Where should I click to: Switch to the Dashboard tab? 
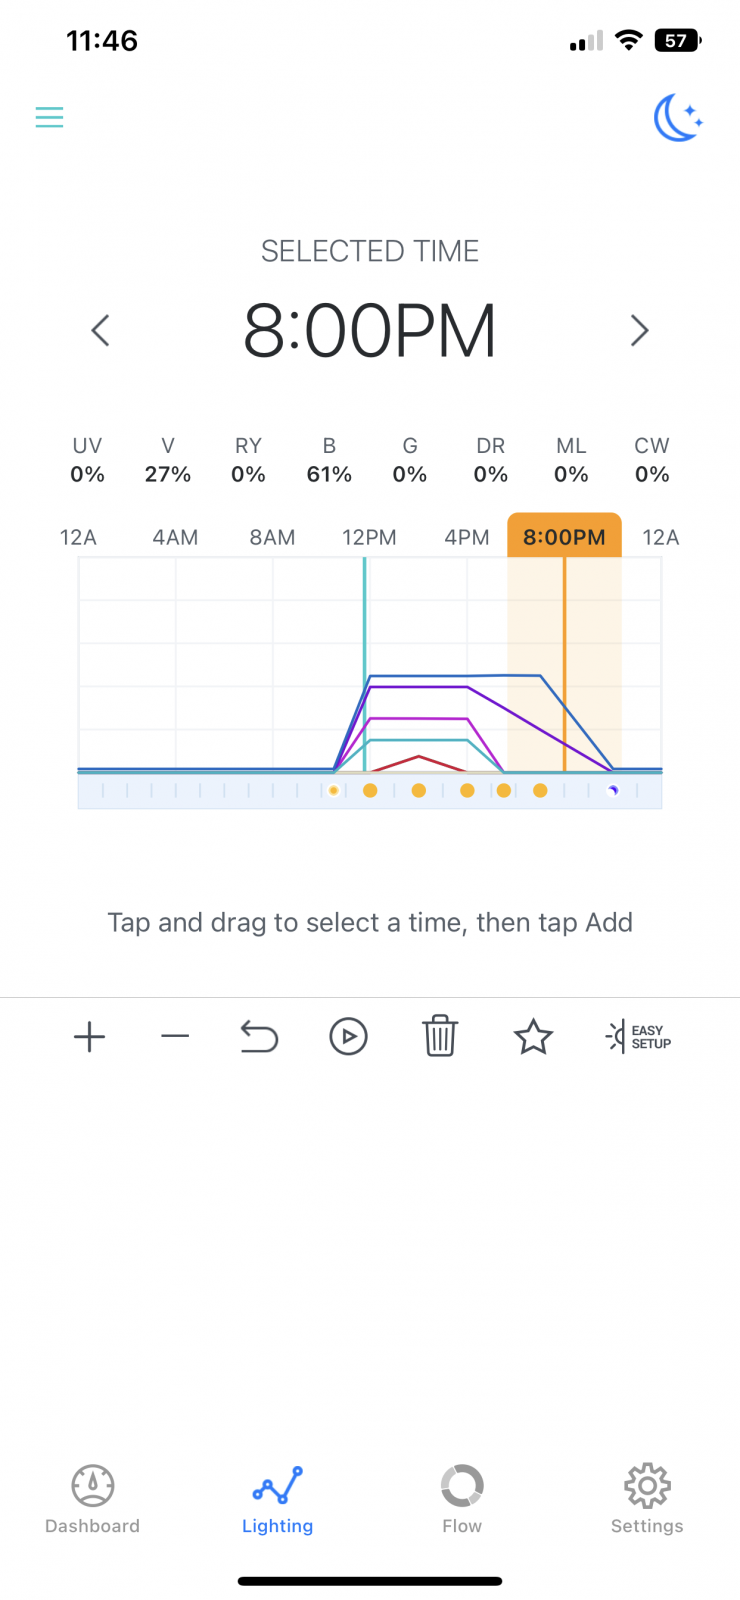[x=92, y=1498]
